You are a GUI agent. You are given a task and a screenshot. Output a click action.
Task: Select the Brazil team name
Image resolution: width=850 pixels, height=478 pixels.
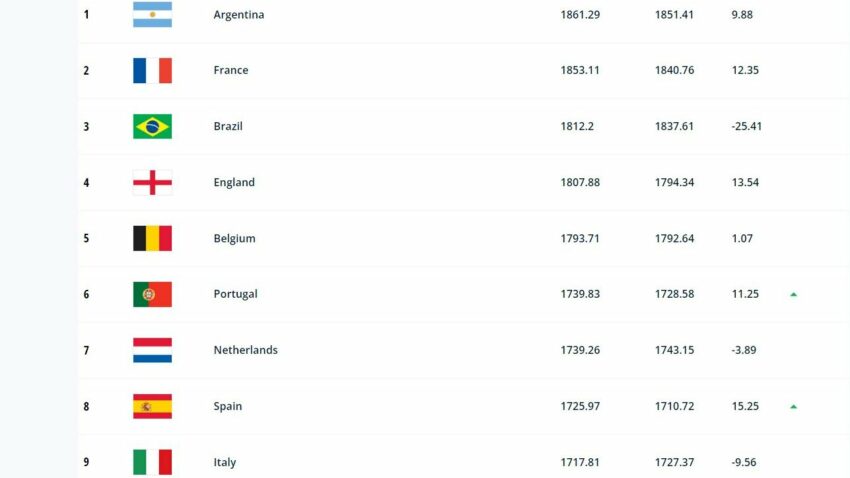(228, 126)
